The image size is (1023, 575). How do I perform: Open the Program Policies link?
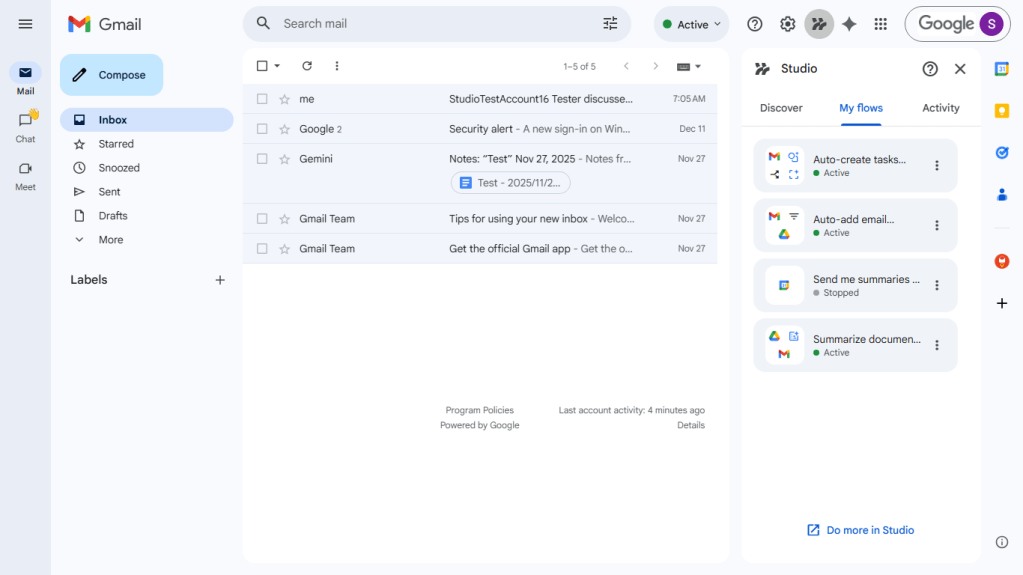(x=480, y=411)
